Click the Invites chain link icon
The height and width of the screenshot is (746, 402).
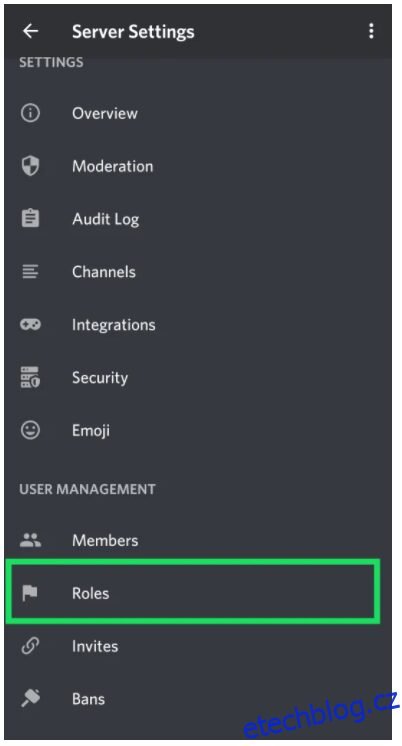point(30,646)
